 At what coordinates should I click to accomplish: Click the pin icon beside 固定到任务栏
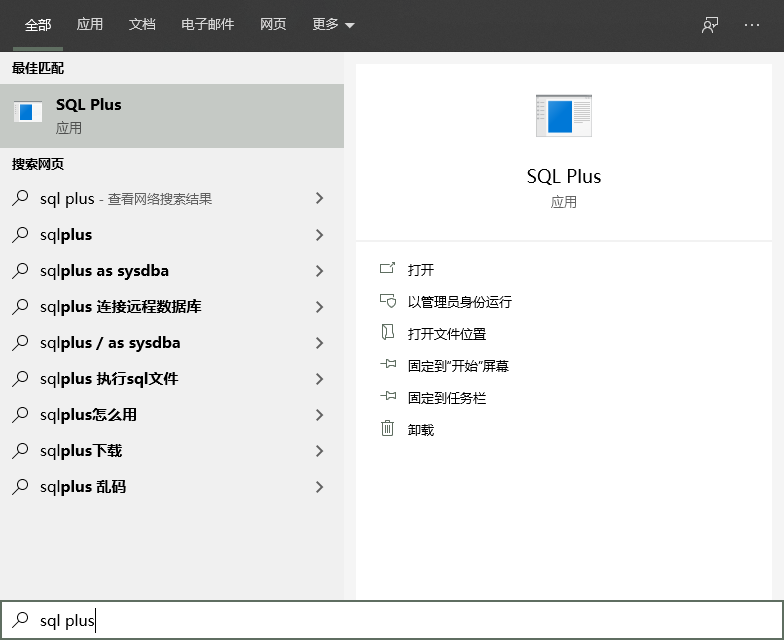coord(388,396)
